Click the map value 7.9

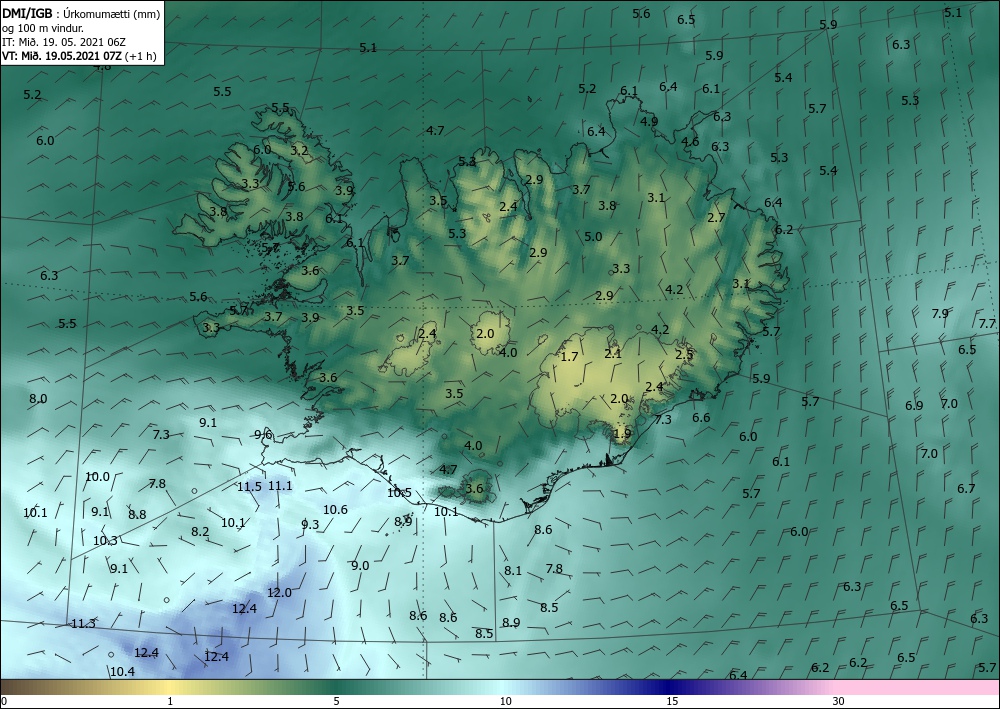(x=940, y=313)
